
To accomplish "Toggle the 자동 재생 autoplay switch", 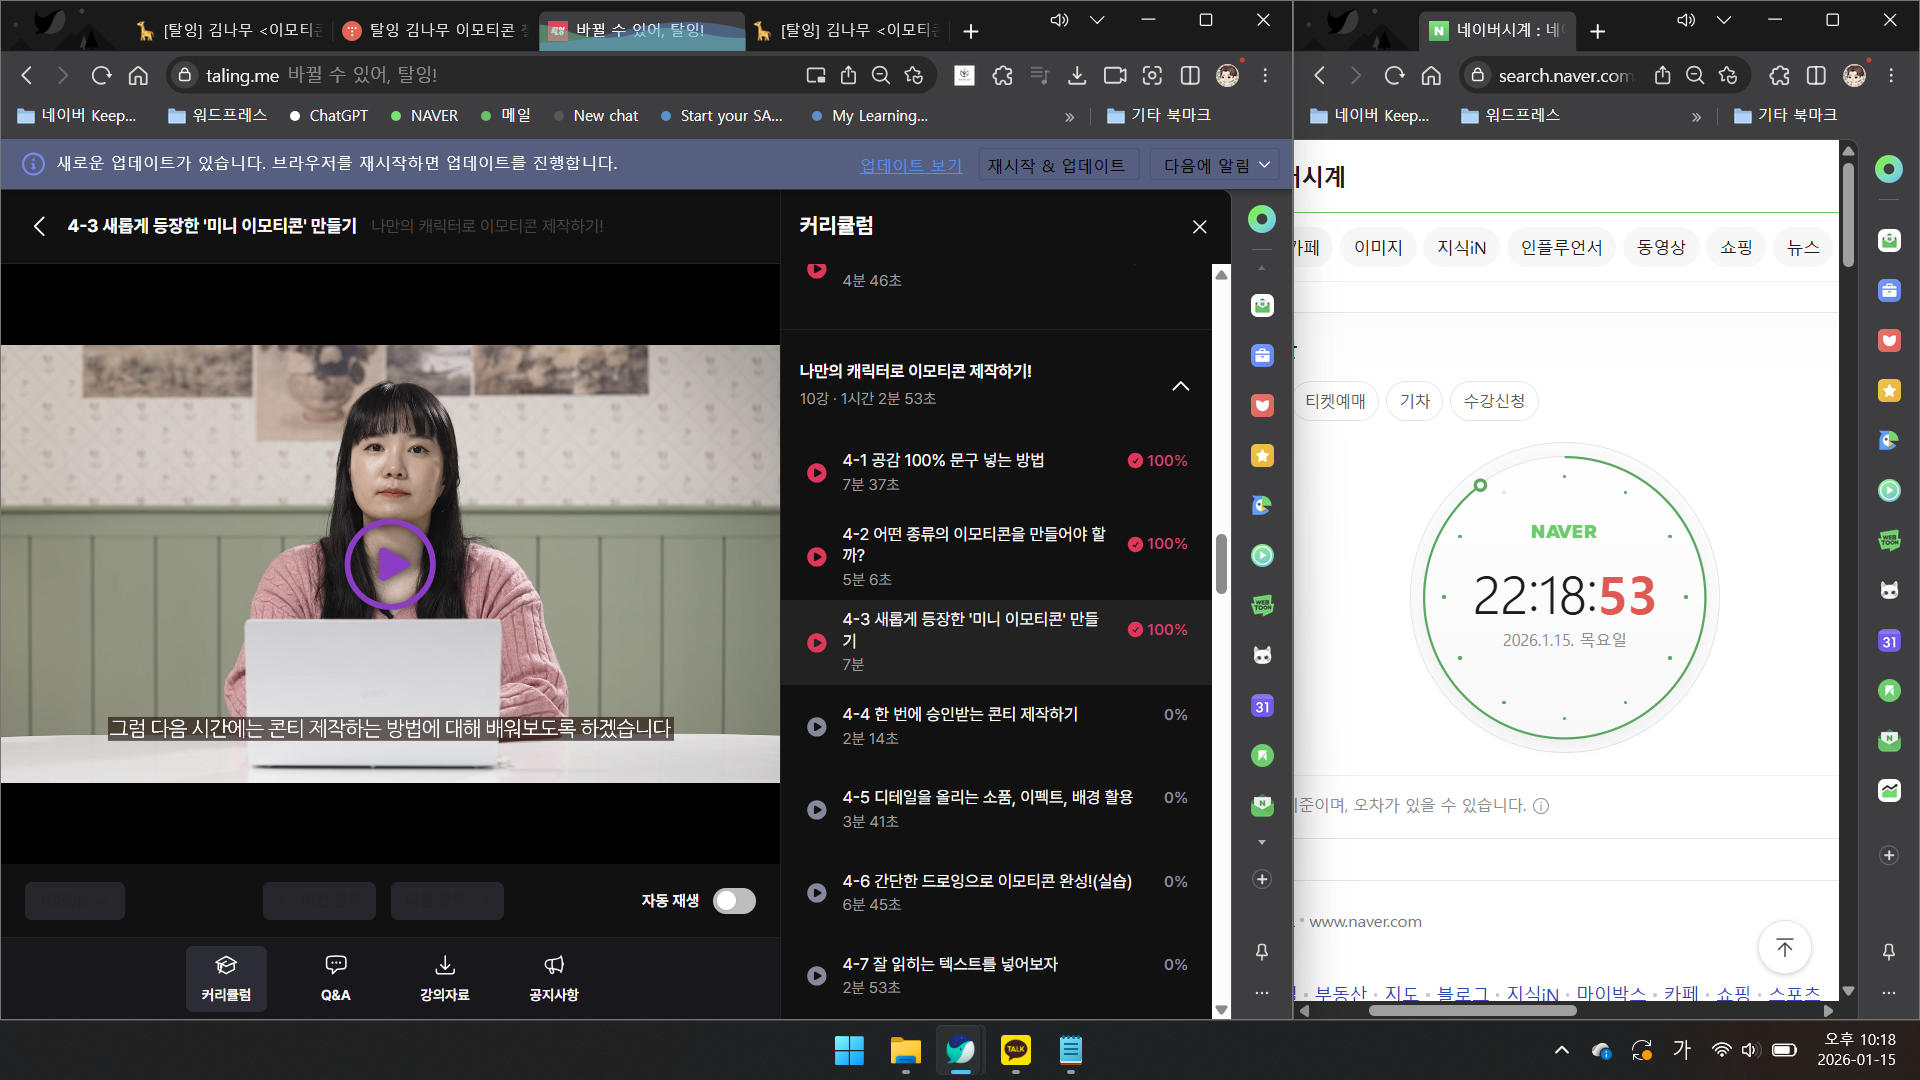I will click(x=734, y=901).
